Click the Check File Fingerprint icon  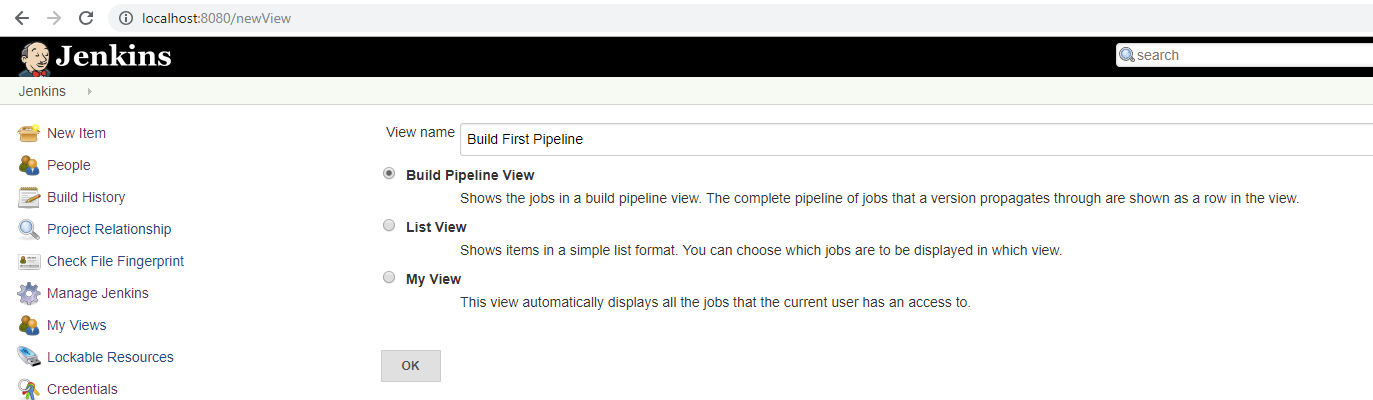[29, 261]
